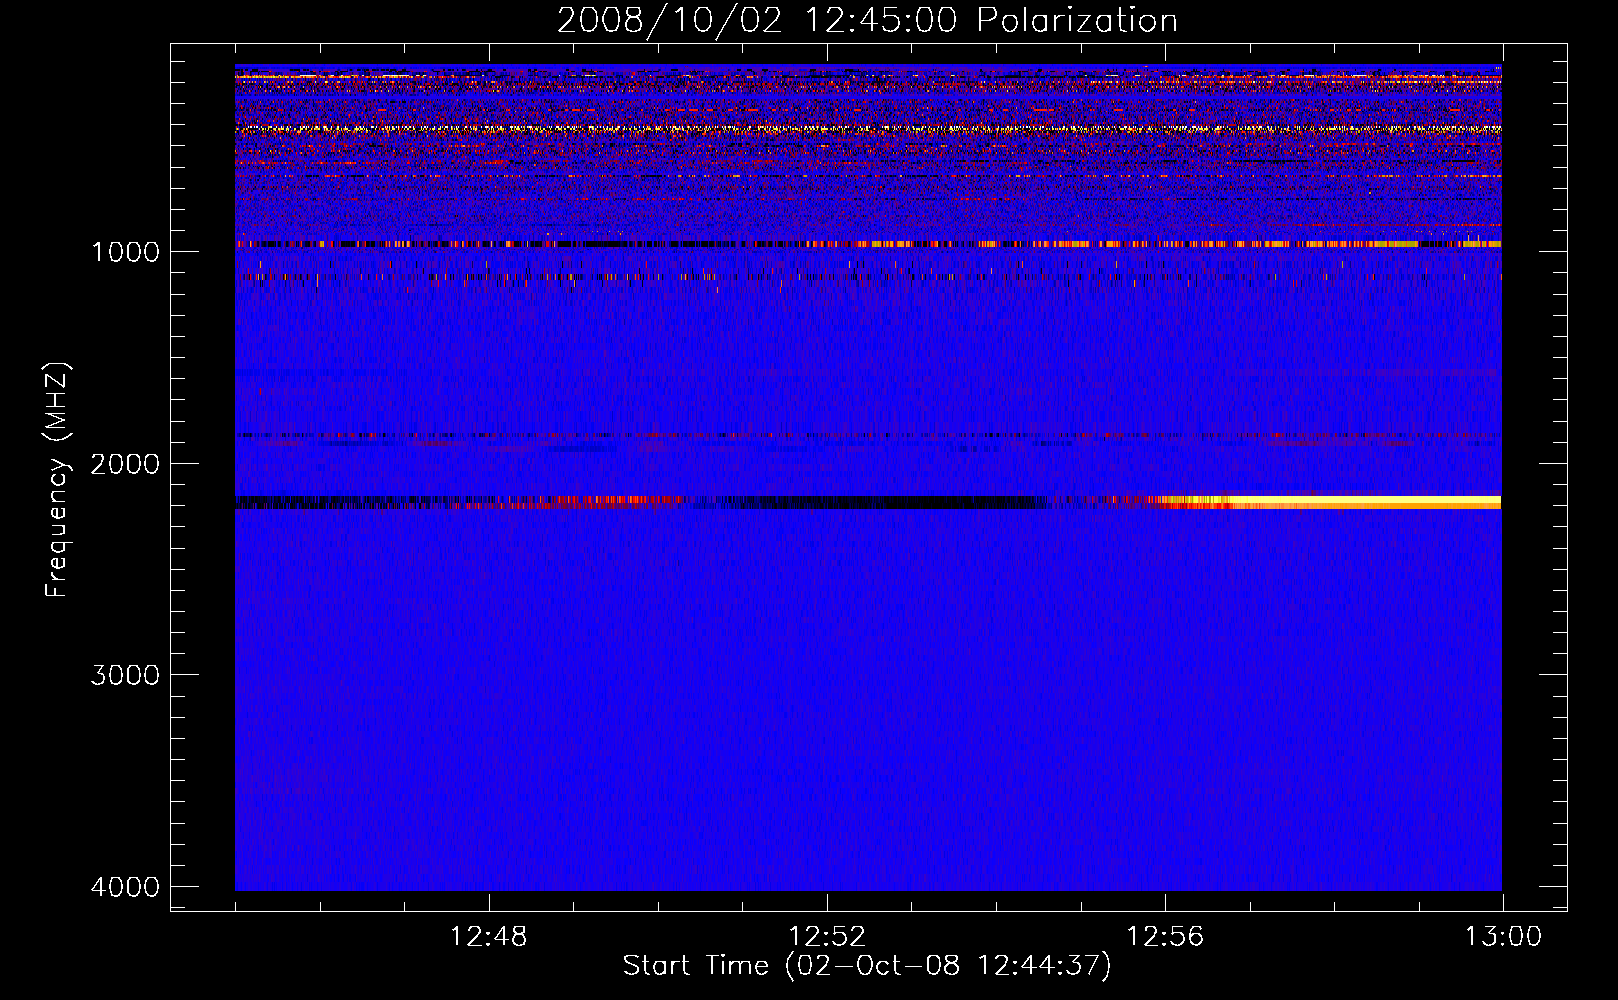Click the plot title '2008/10/02 12:45:00 Polarization'
Image resolution: width=1618 pixels, height=1000 pixels.
(x=867, y=21)
